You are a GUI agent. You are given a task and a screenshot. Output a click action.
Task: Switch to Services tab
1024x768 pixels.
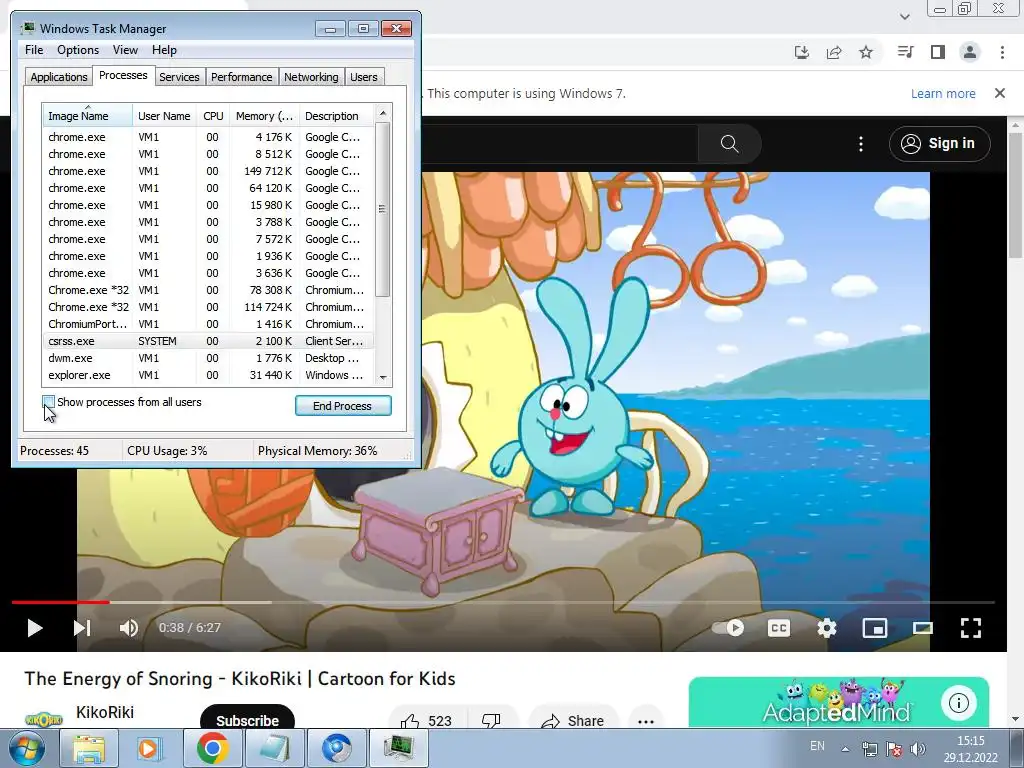click(x=179, y=77)
